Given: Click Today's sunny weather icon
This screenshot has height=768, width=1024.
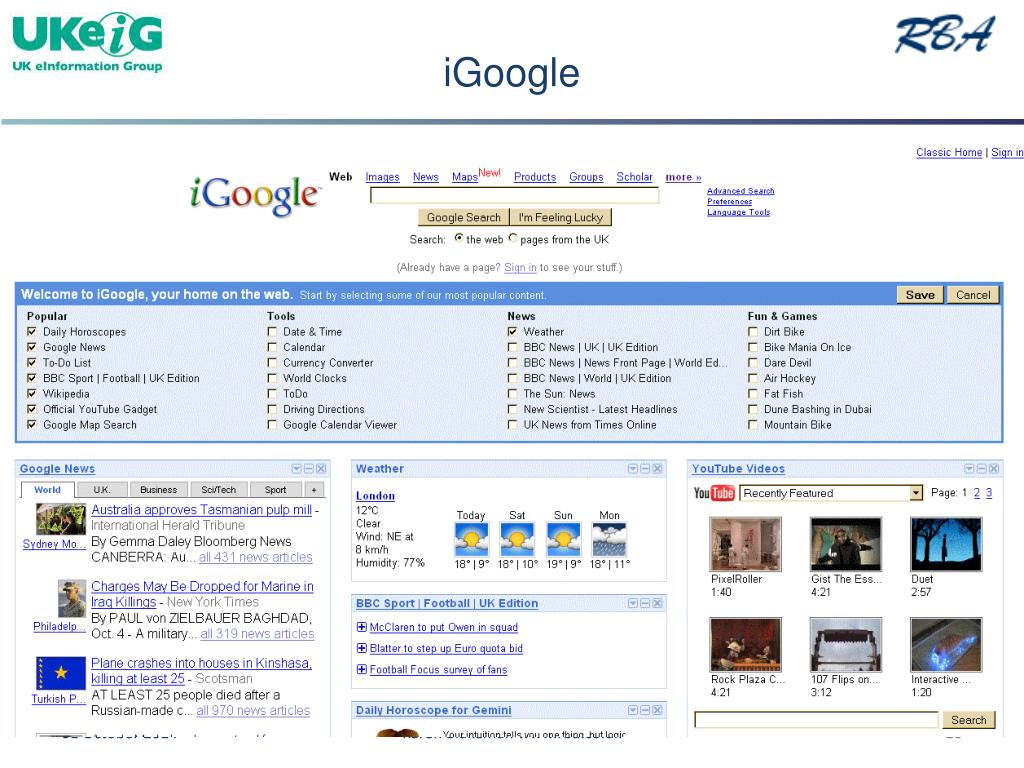Looking at the screenshot, I should click(472, 539).
